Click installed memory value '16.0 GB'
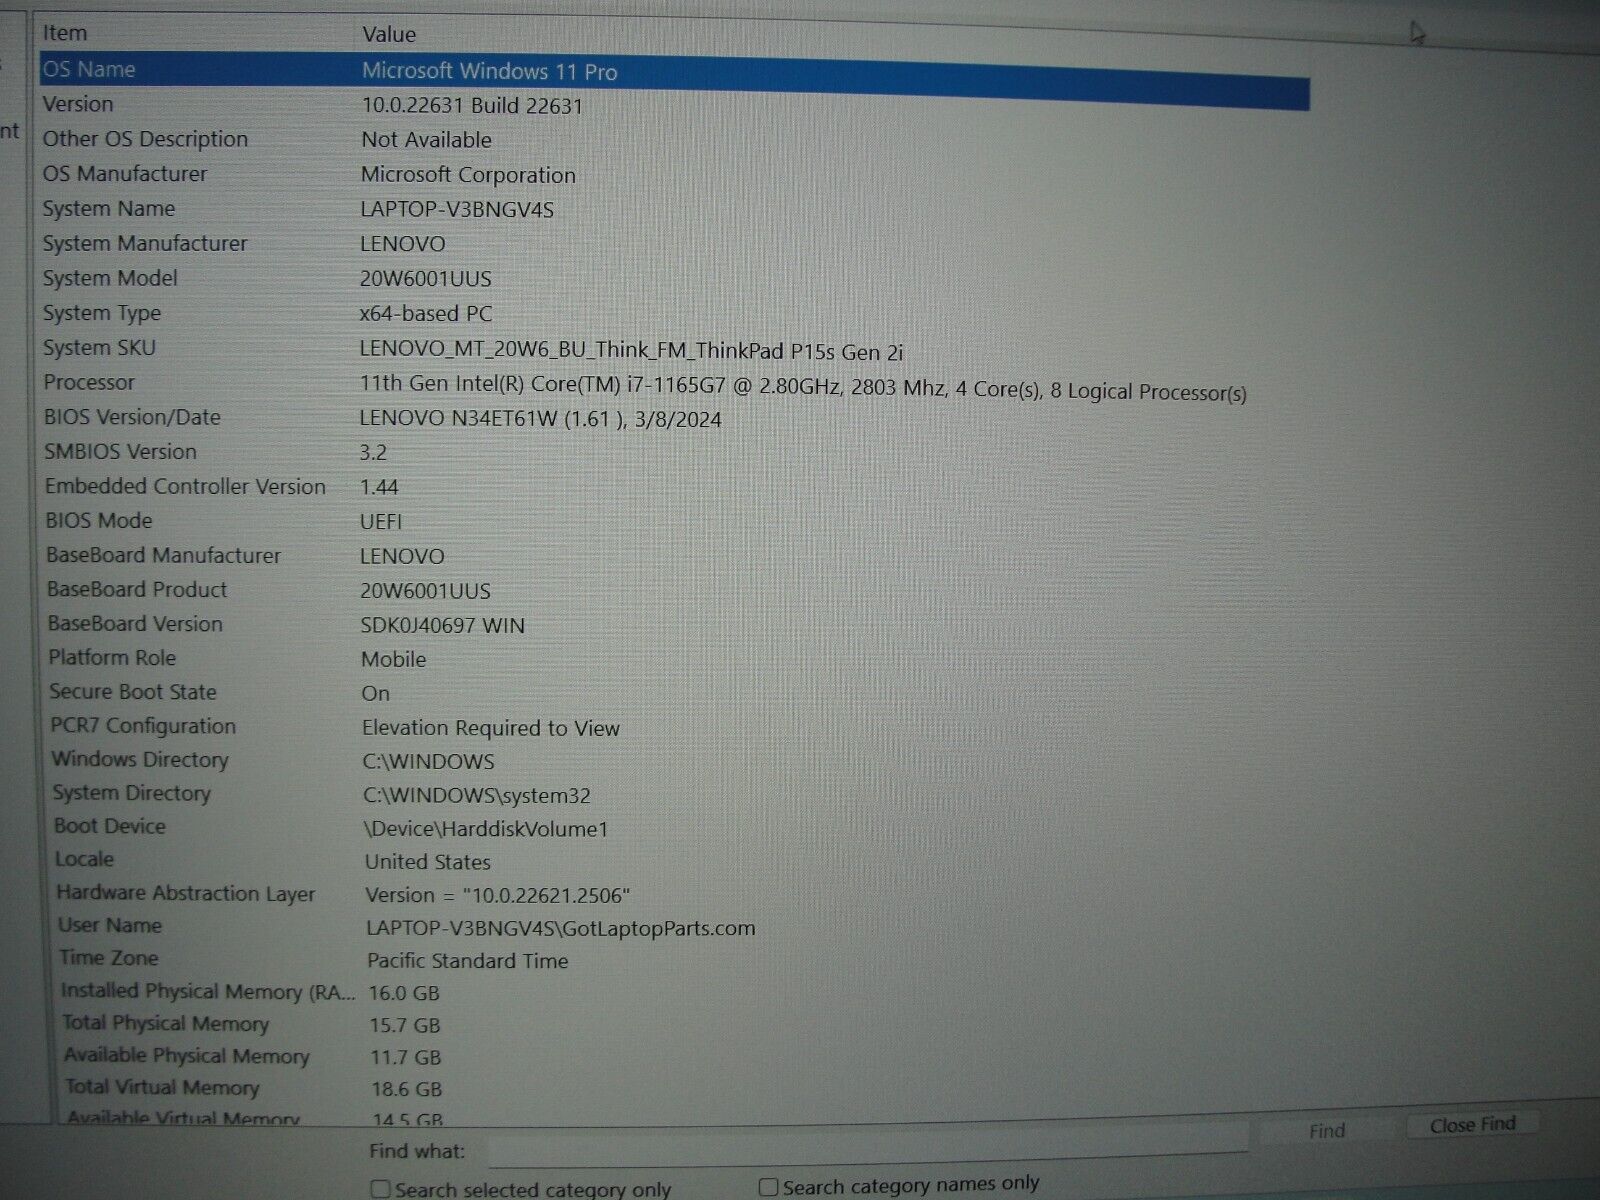This screenshot has width=1600, height=1200. coord(404,993)
